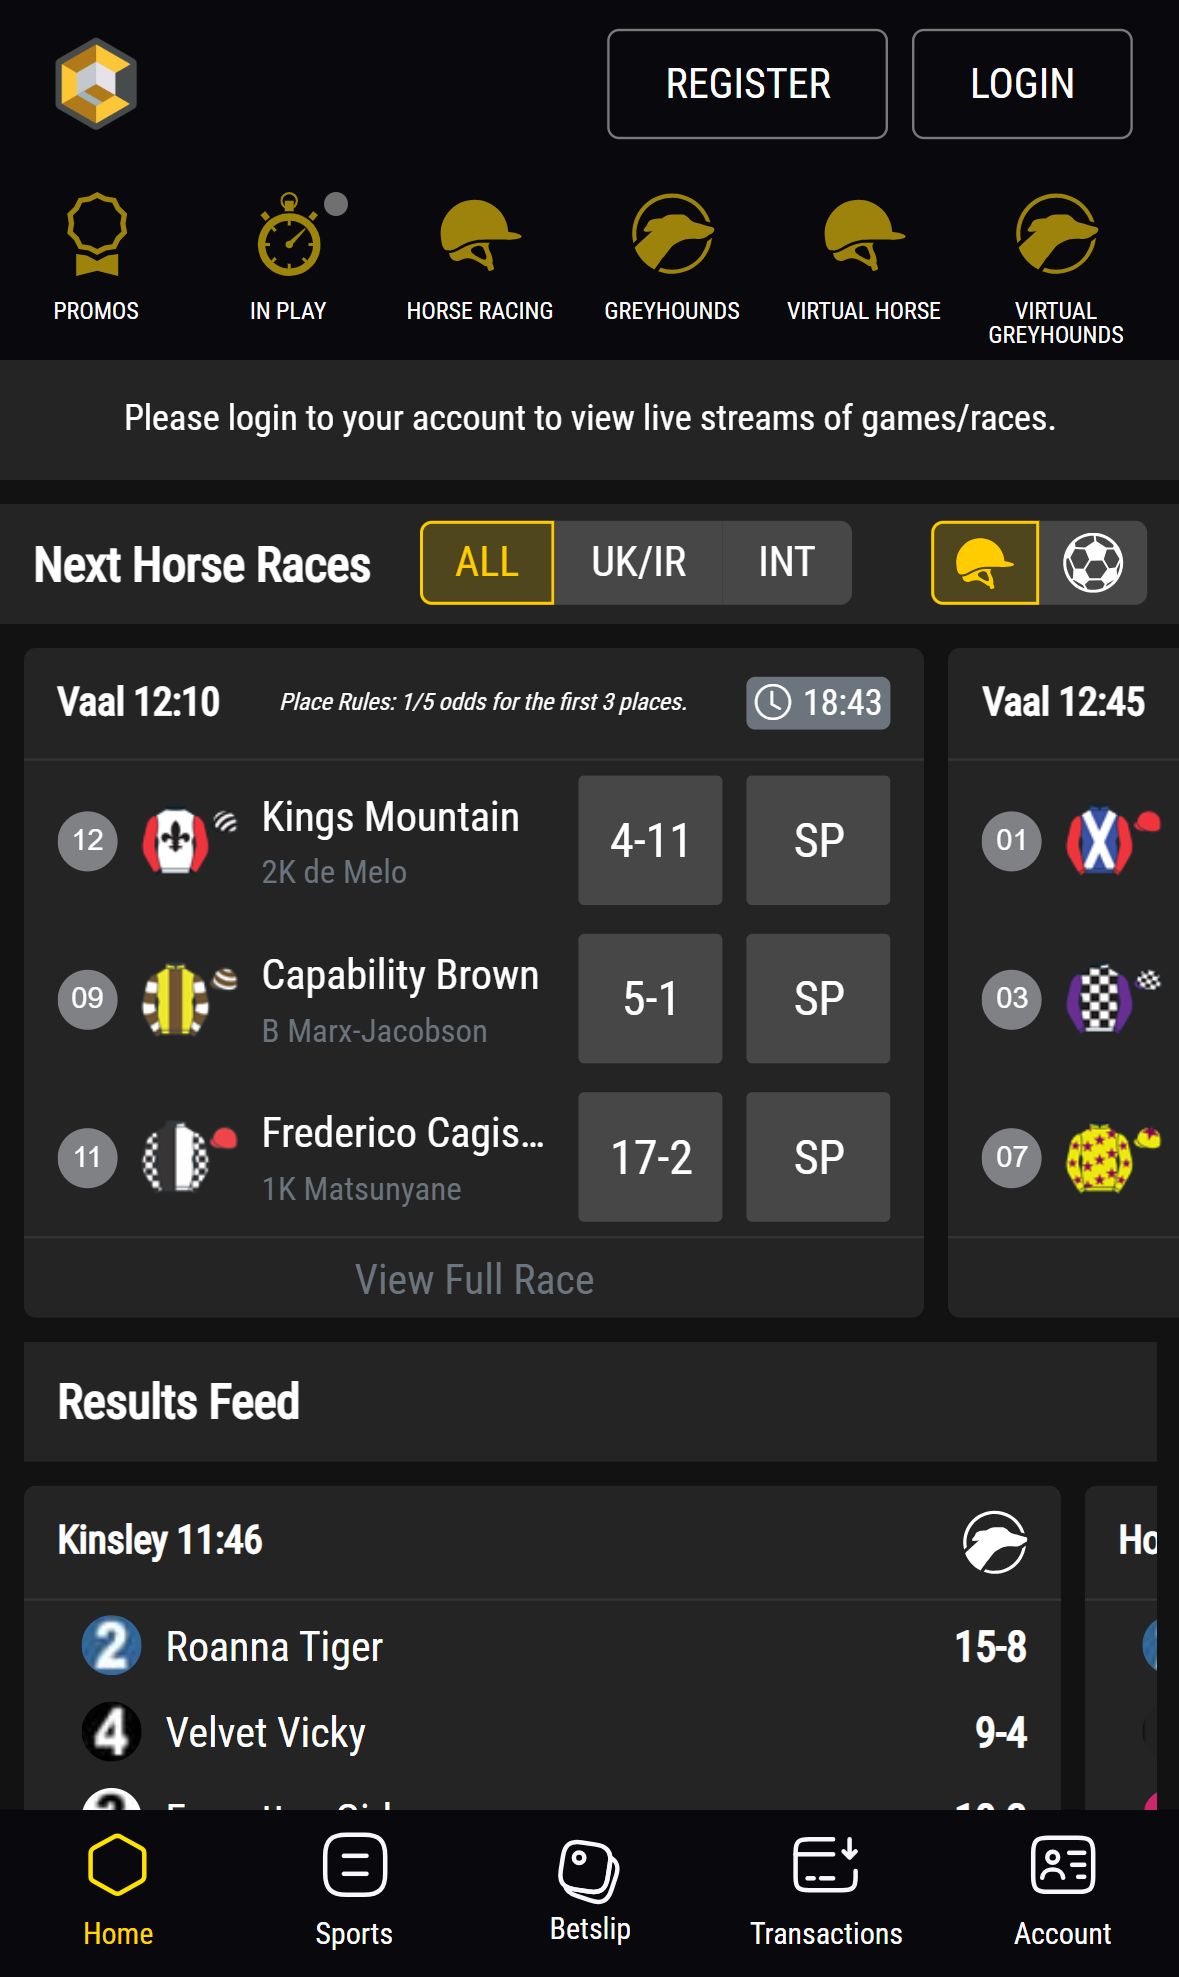Image resolution: width=1179 pixels, height=1977 pixels.
Task: Click the REGISTER button
Action: [x=747, y=84]
